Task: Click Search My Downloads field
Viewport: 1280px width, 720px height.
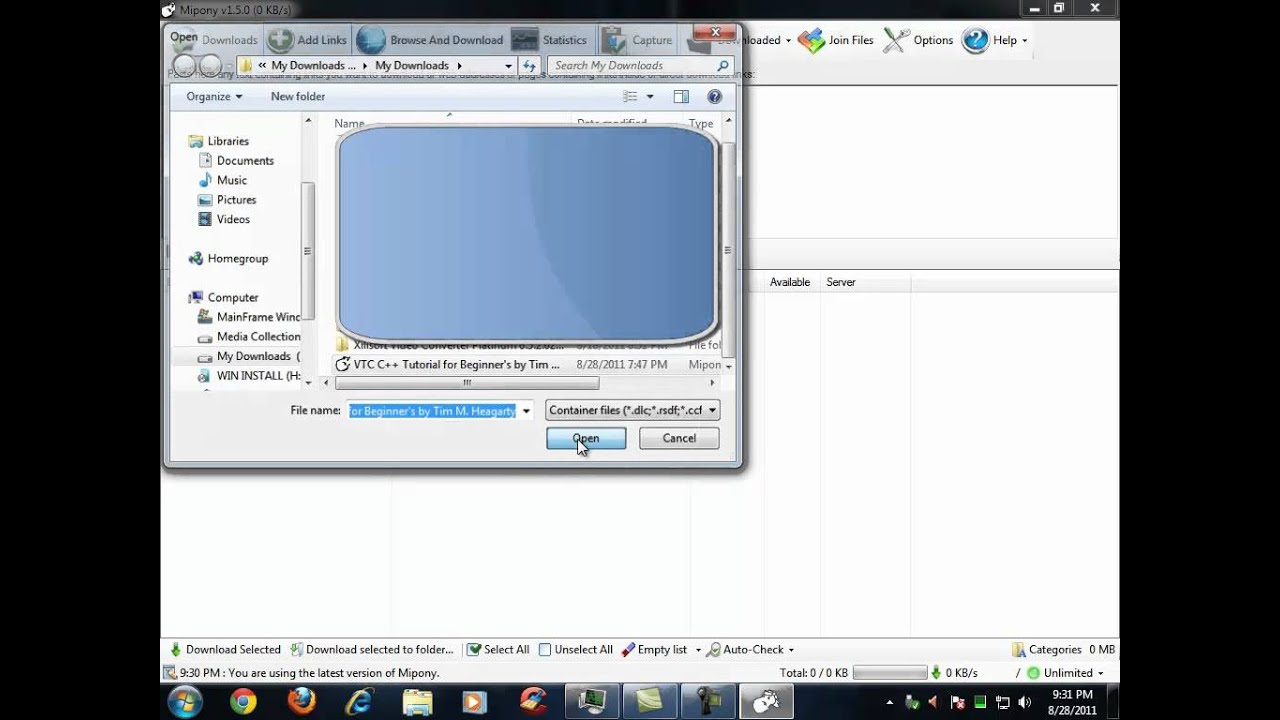Action: coord(641,65)
